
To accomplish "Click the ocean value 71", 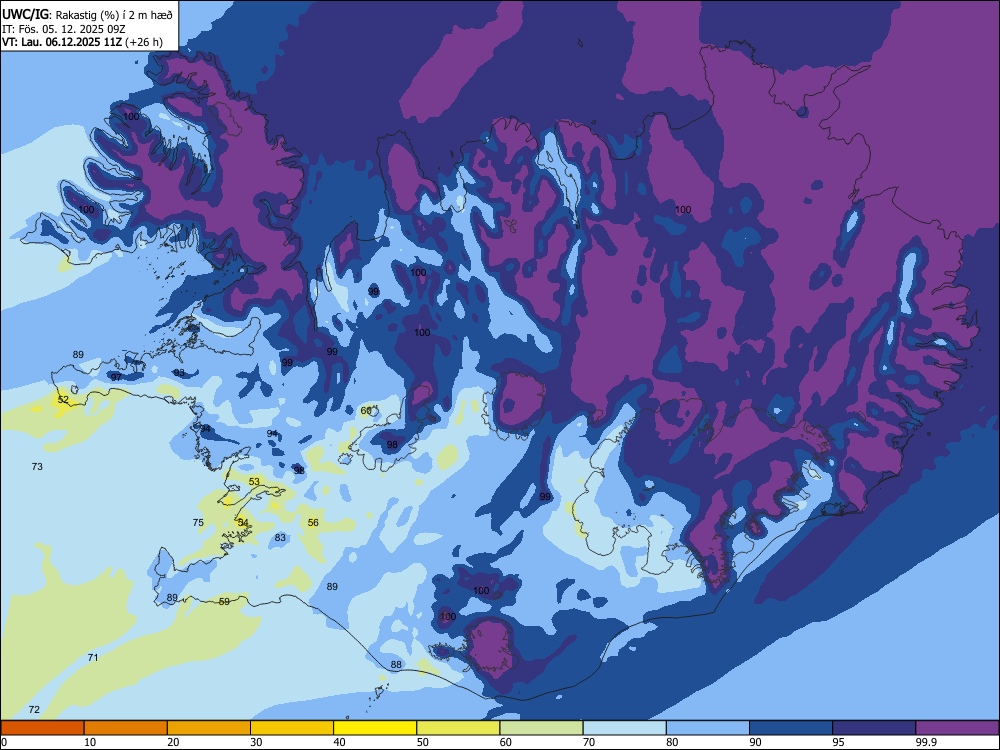I will coord(92,658).
